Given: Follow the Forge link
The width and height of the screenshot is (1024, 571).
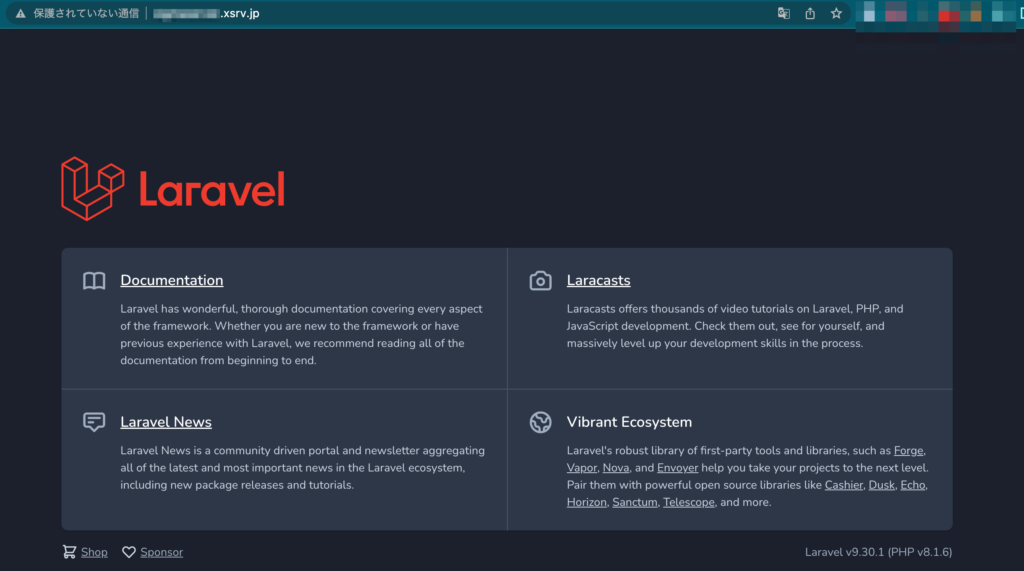Looking at the screenshot, I should coord(908,451).
